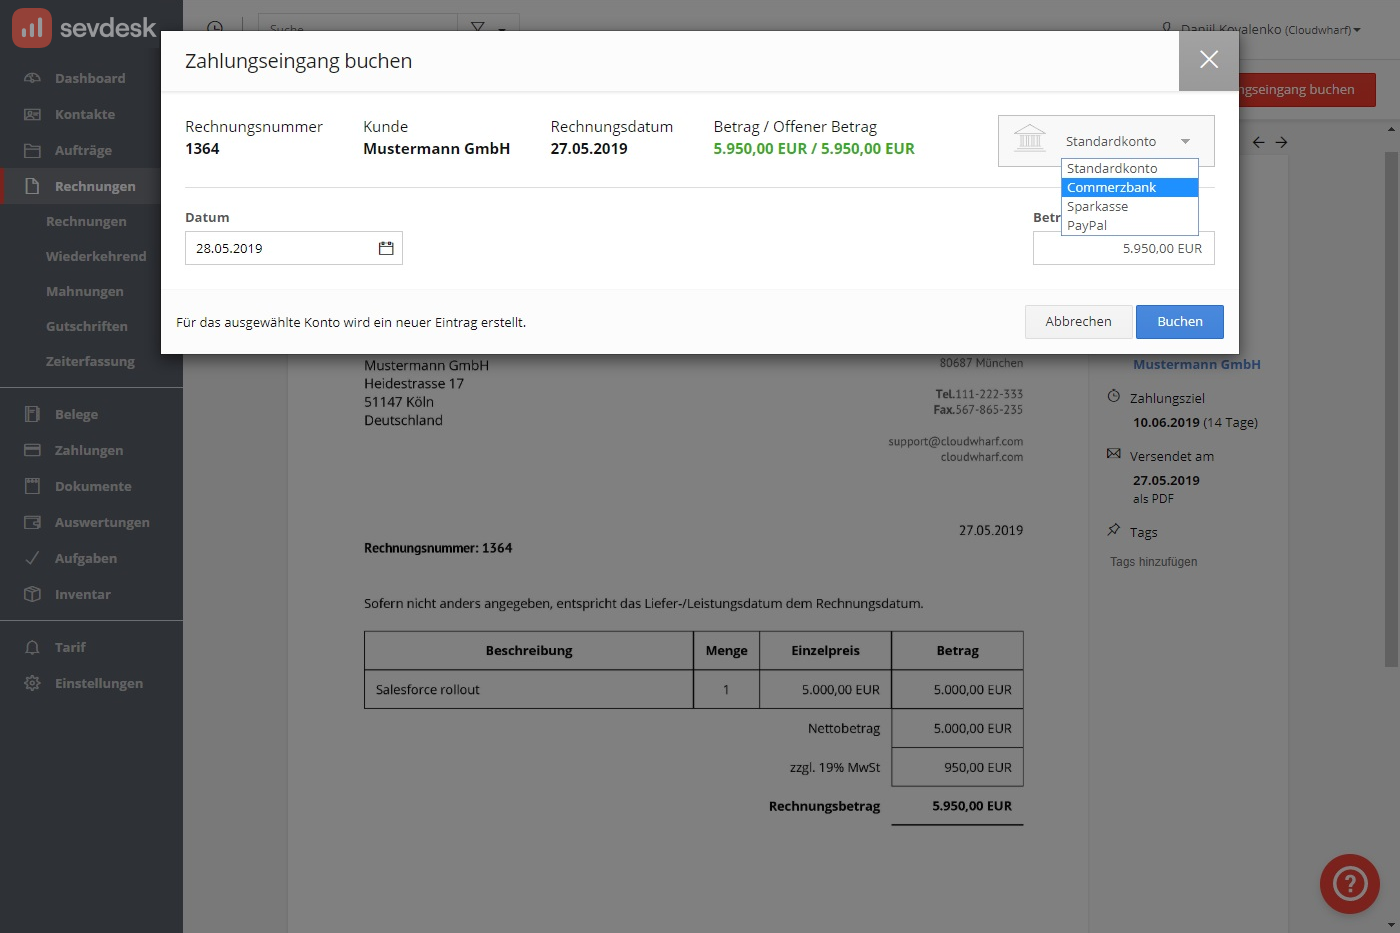1400x933 pixels.
Task: Open the calendar date picker icon
Action: click(x=386, y=248)
